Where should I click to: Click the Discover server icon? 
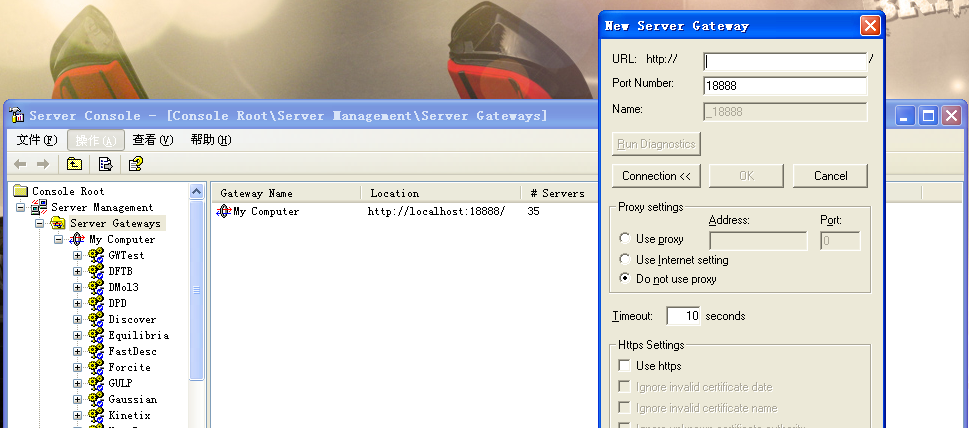pyautogui.click(x=96, y=319)
